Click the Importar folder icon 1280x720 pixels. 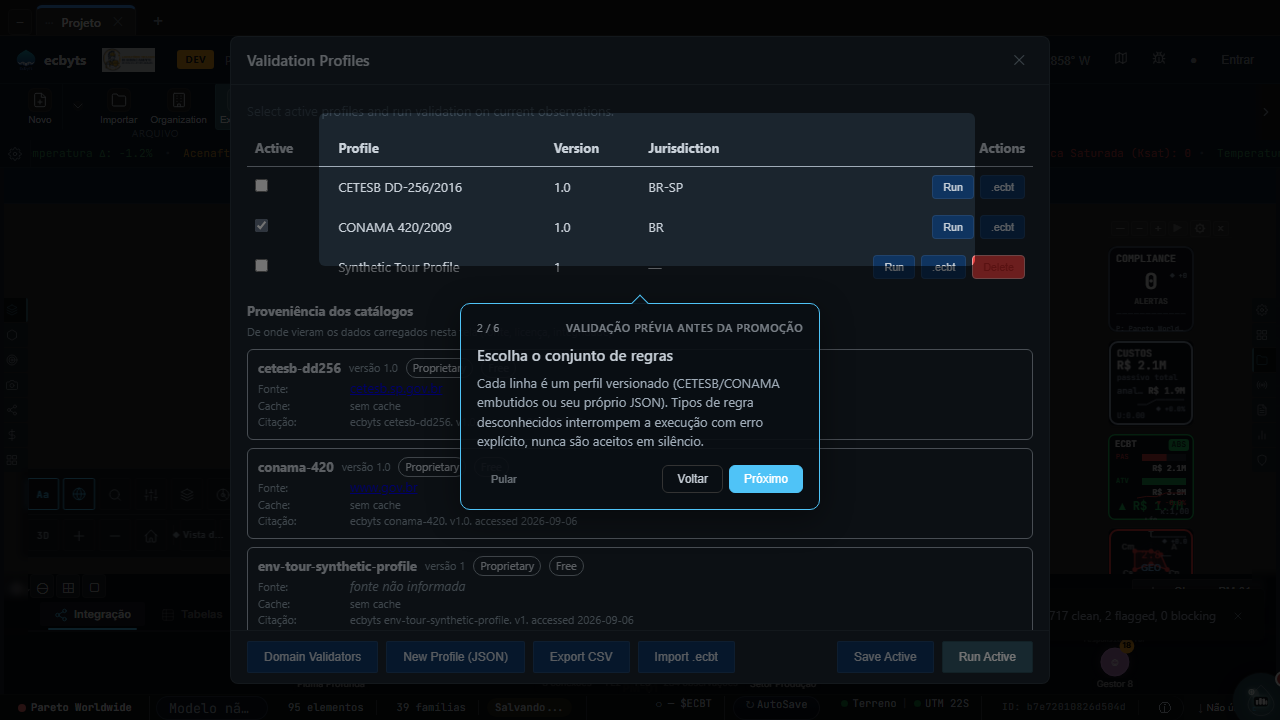(119, 100)
